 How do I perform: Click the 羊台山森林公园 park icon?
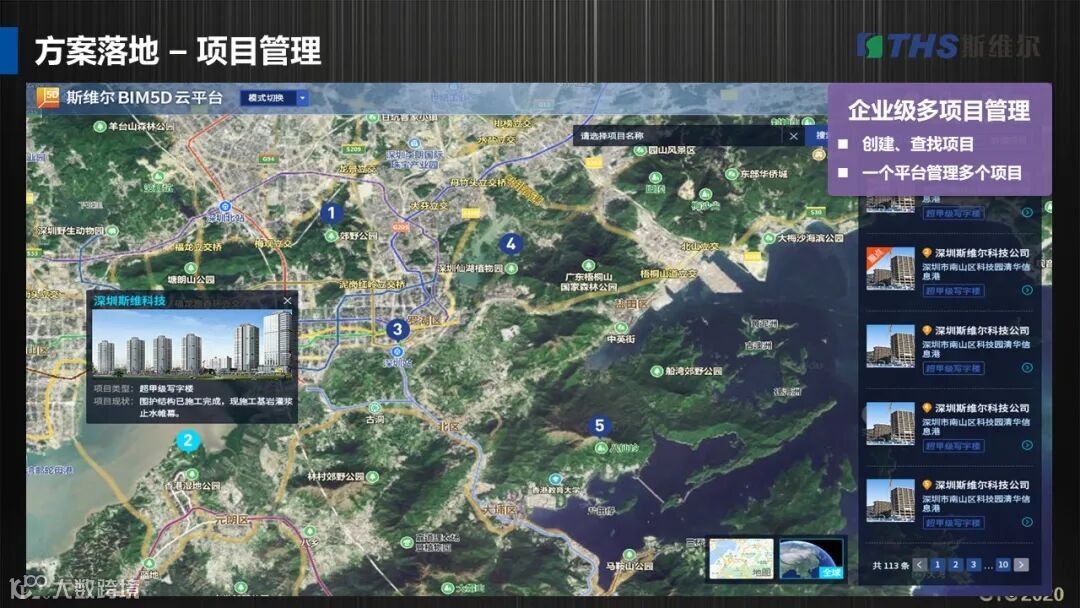[x=100, y=127]
